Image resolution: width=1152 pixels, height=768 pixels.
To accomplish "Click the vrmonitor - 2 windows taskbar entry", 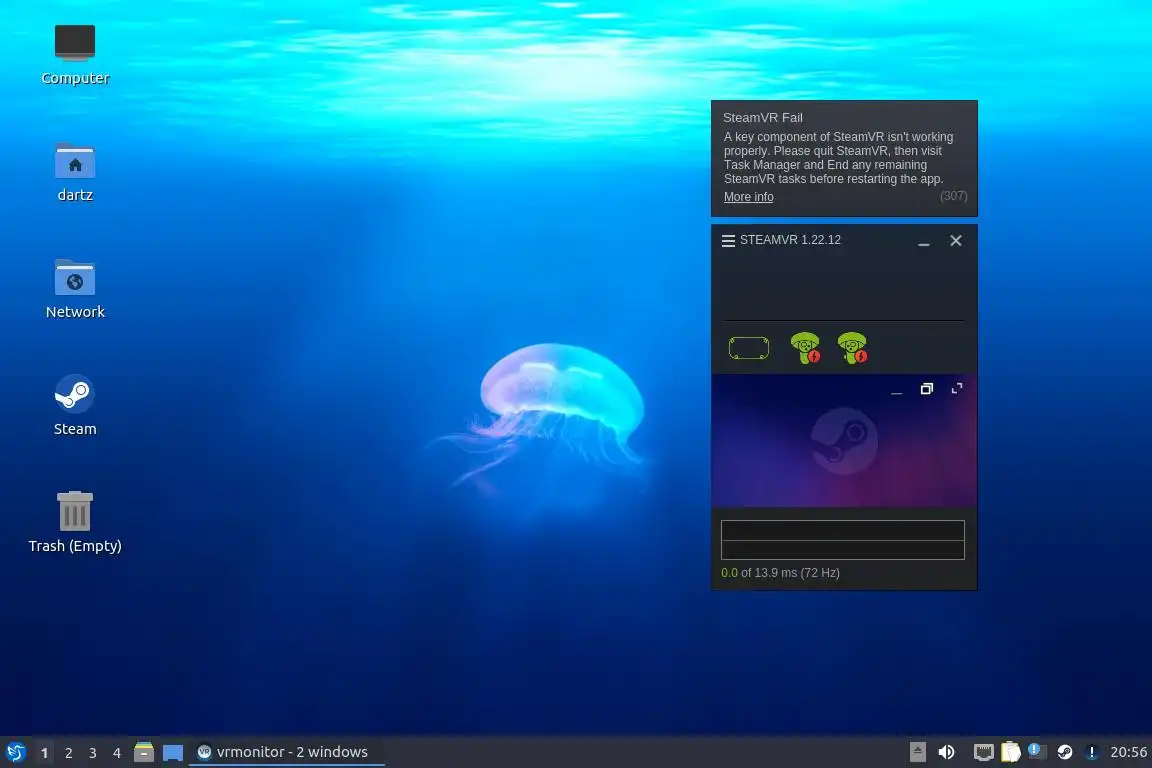I will point(287,752).
